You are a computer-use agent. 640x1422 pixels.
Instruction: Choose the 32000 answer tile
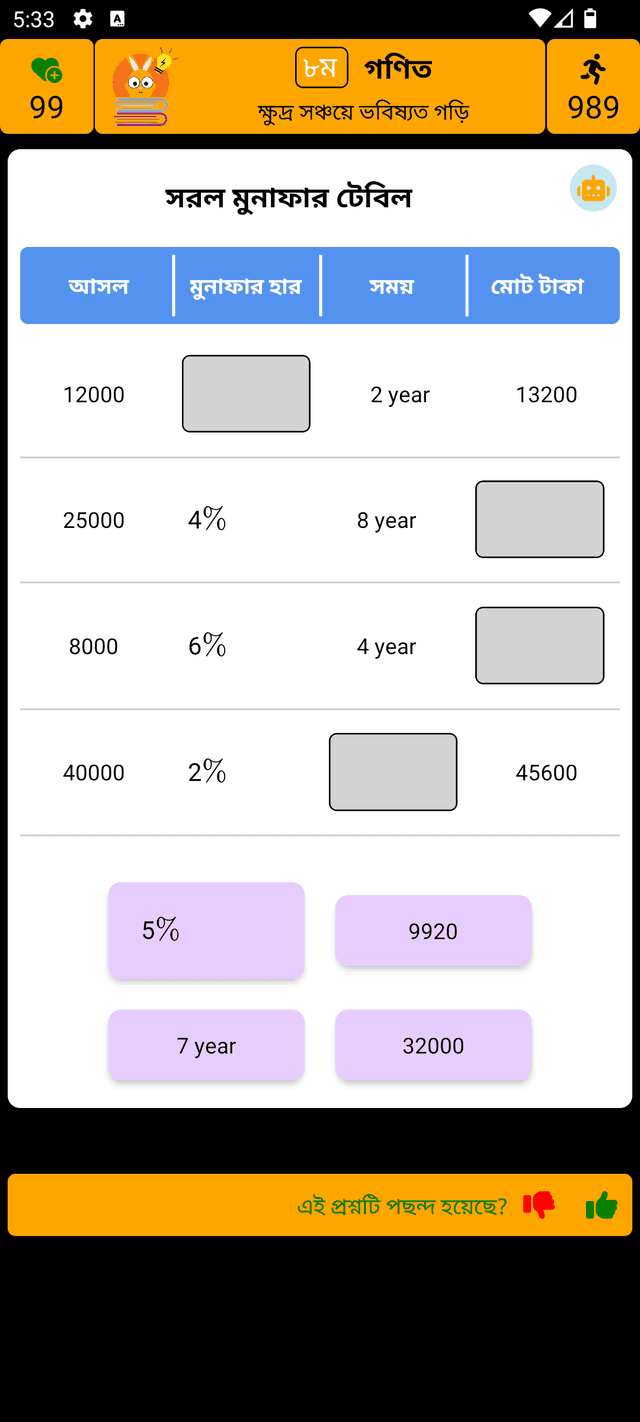pyautogui.click(x=433, y=1045)
